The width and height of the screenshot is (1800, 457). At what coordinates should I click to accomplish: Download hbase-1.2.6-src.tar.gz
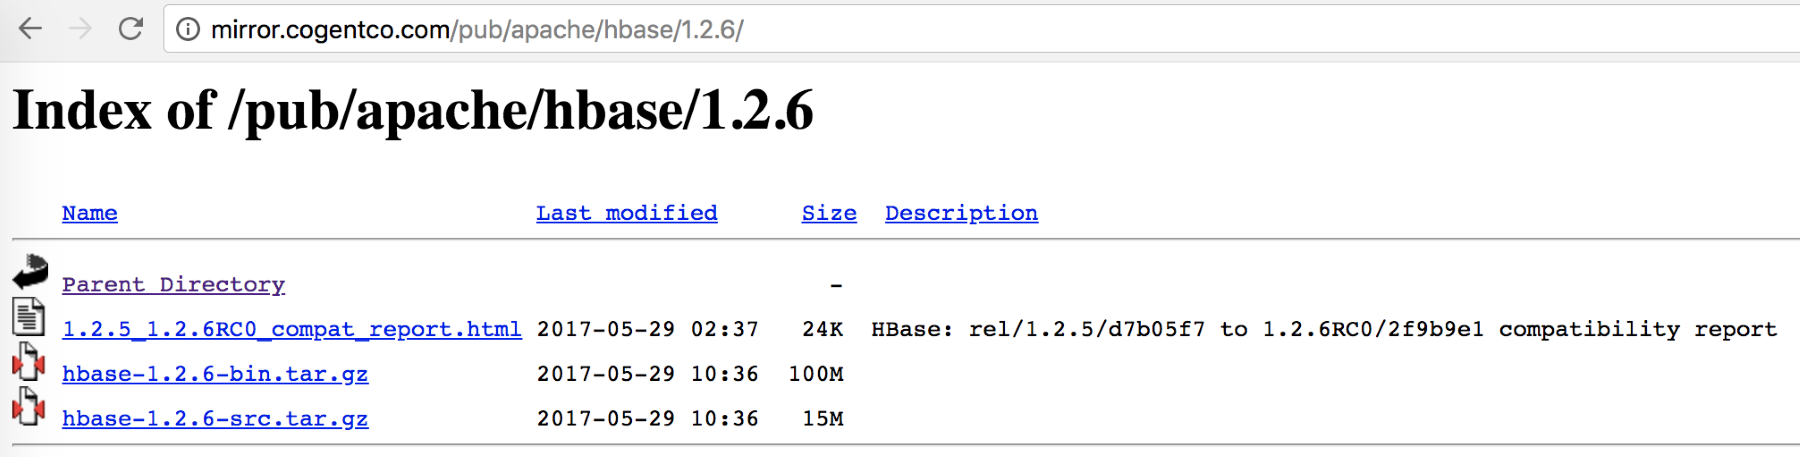(215, 419)
